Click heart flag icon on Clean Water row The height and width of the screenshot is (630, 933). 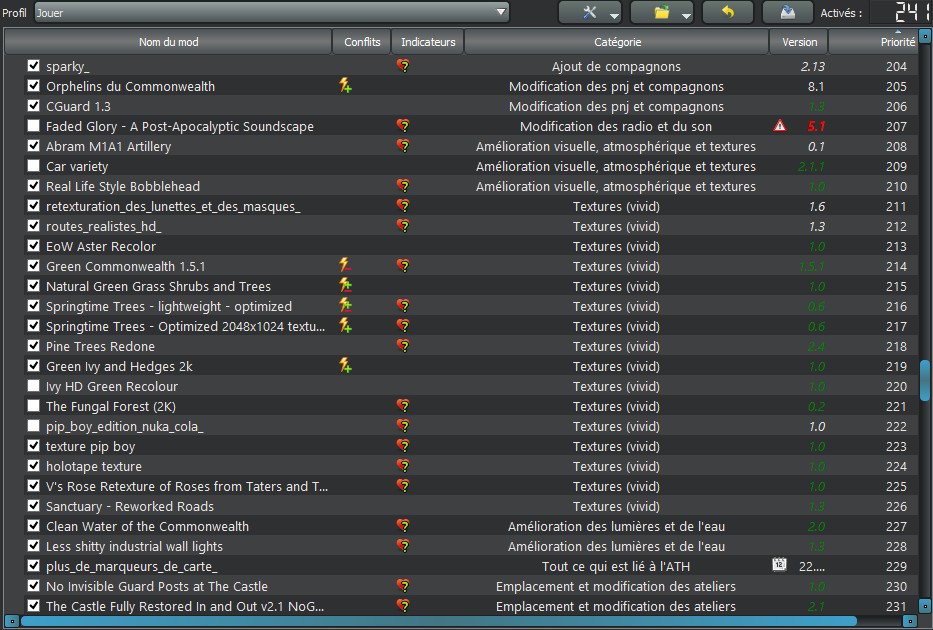tap(403, 526)
